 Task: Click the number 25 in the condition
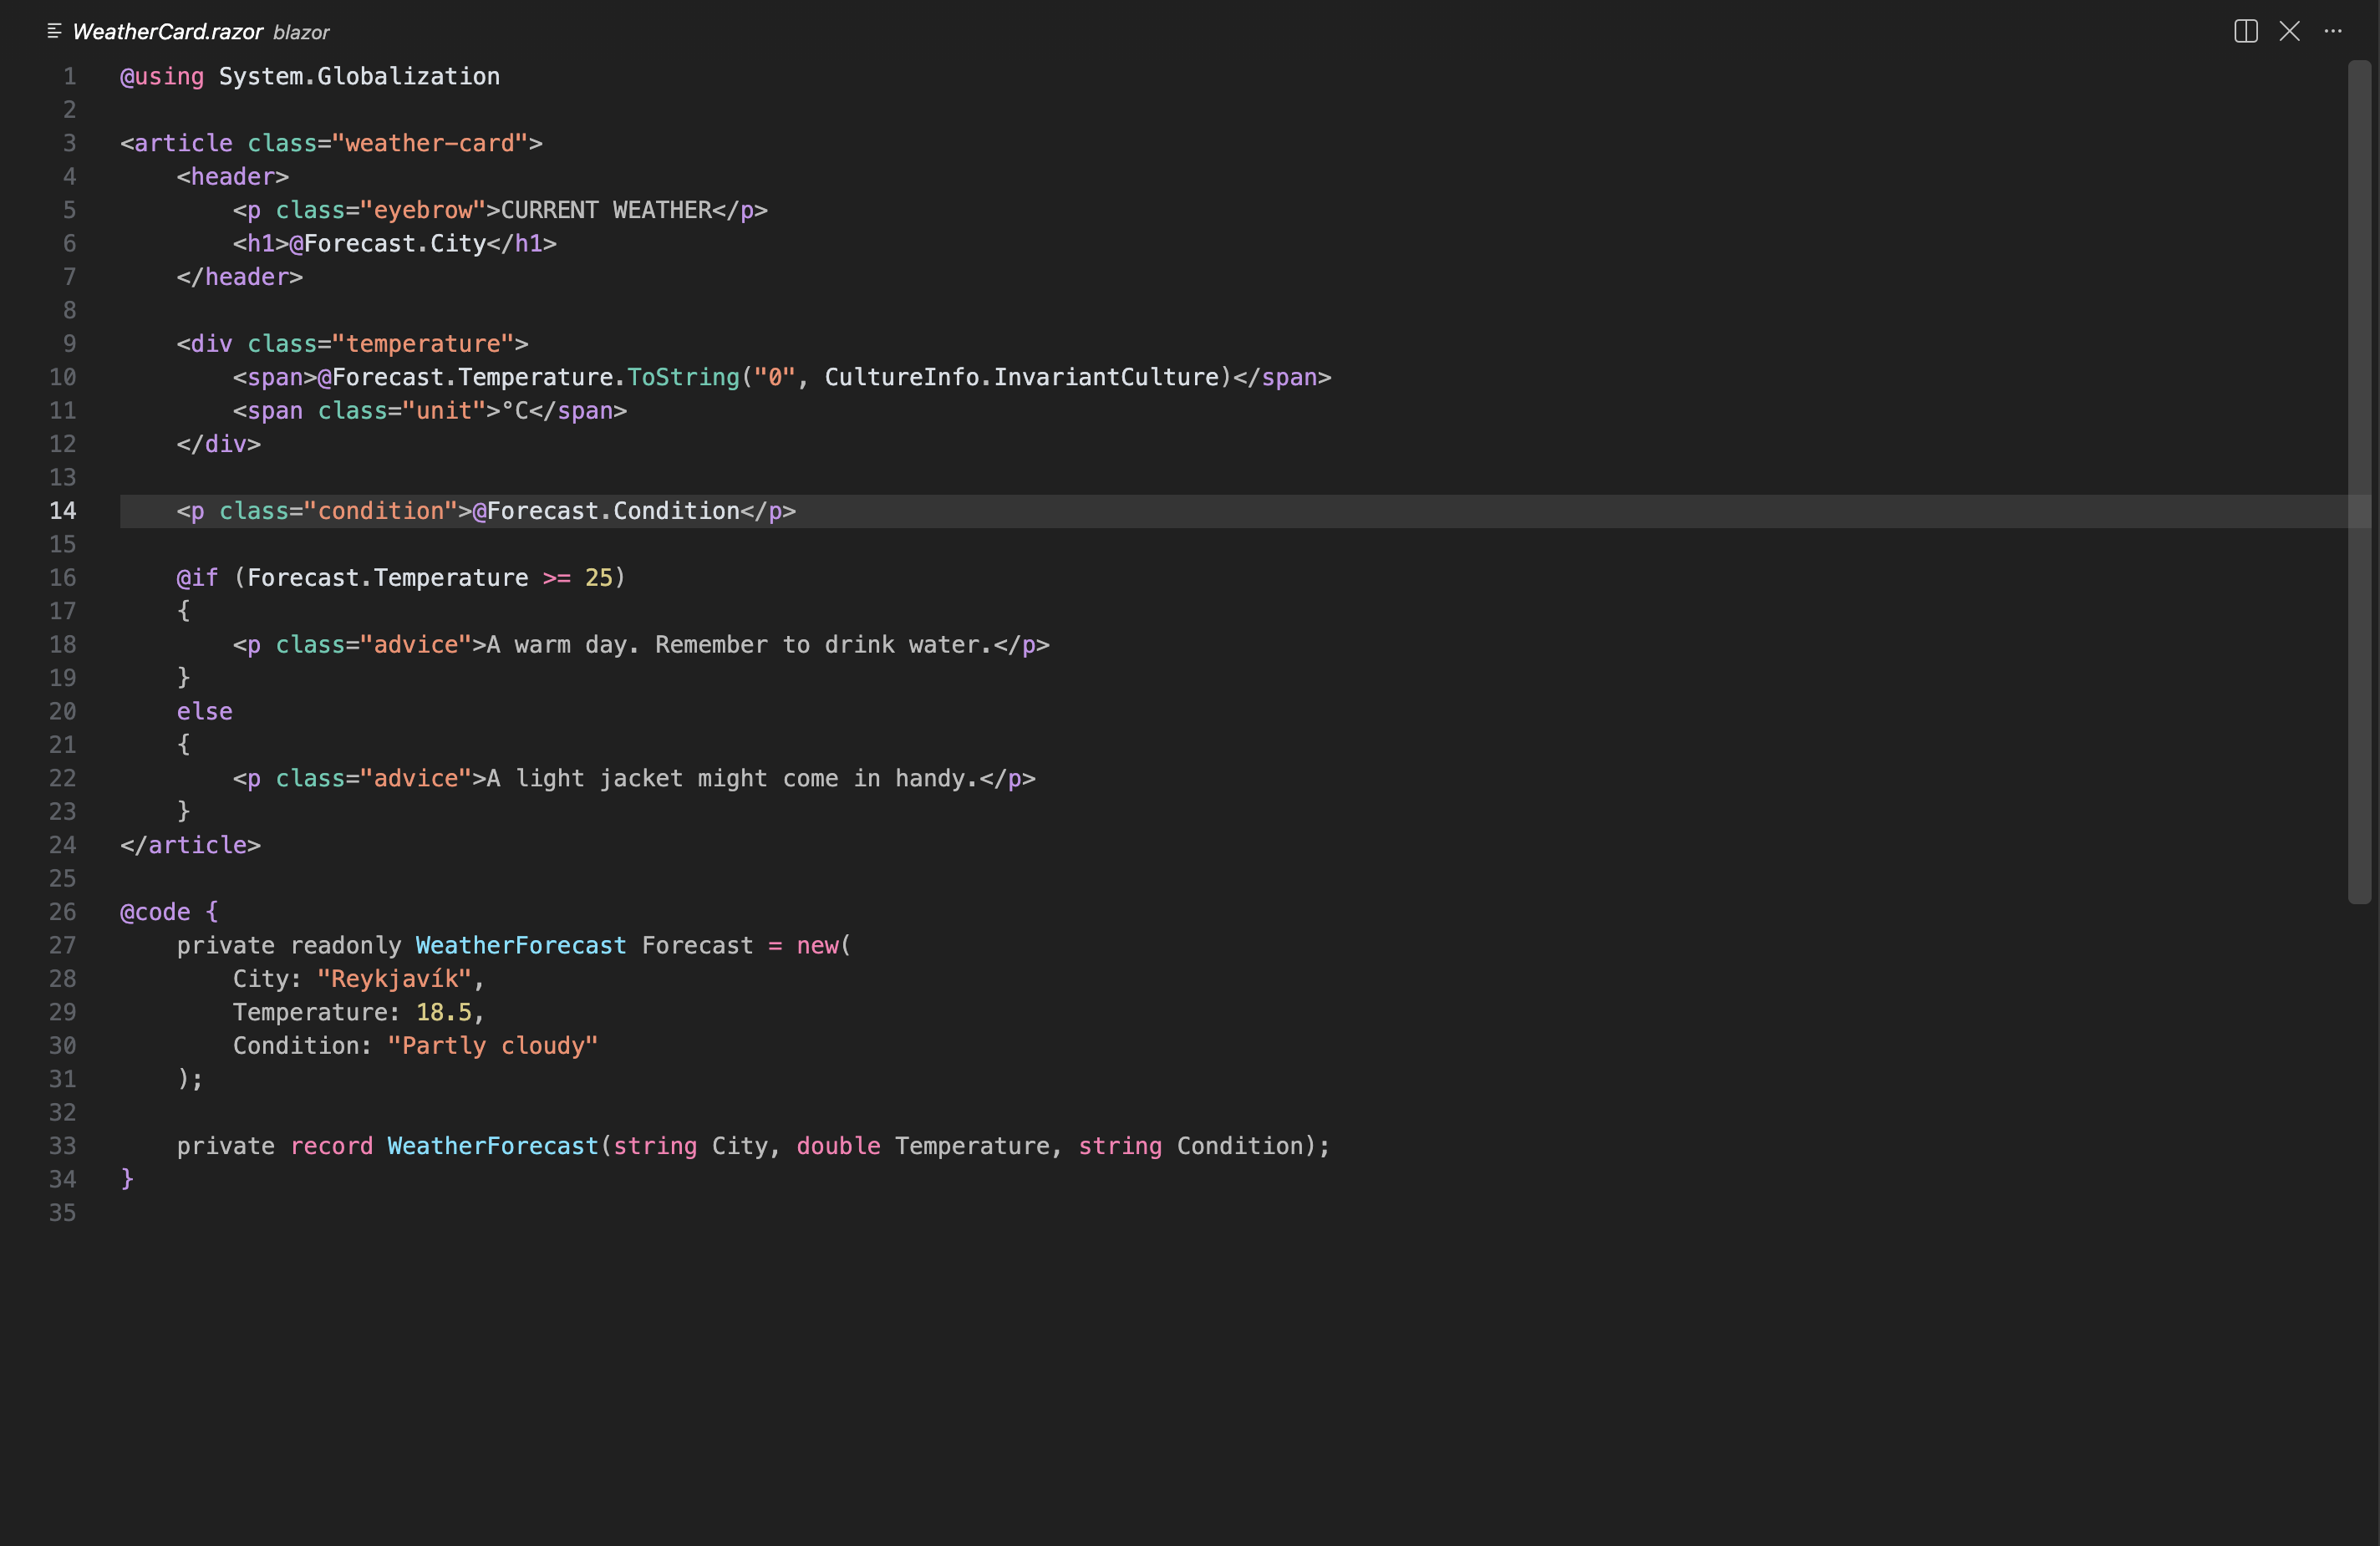click(x=599, y=578)
